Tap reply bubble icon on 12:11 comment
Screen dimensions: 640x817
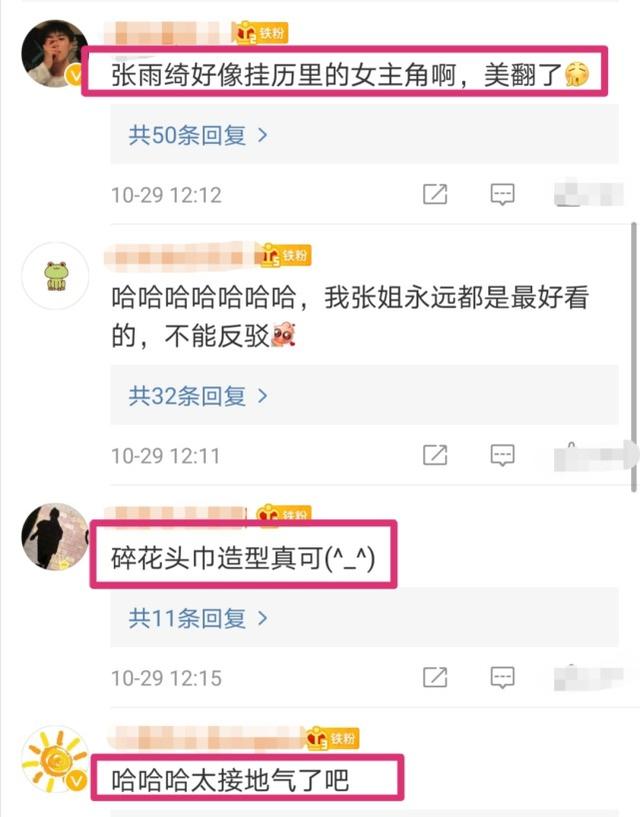point(502,455)
